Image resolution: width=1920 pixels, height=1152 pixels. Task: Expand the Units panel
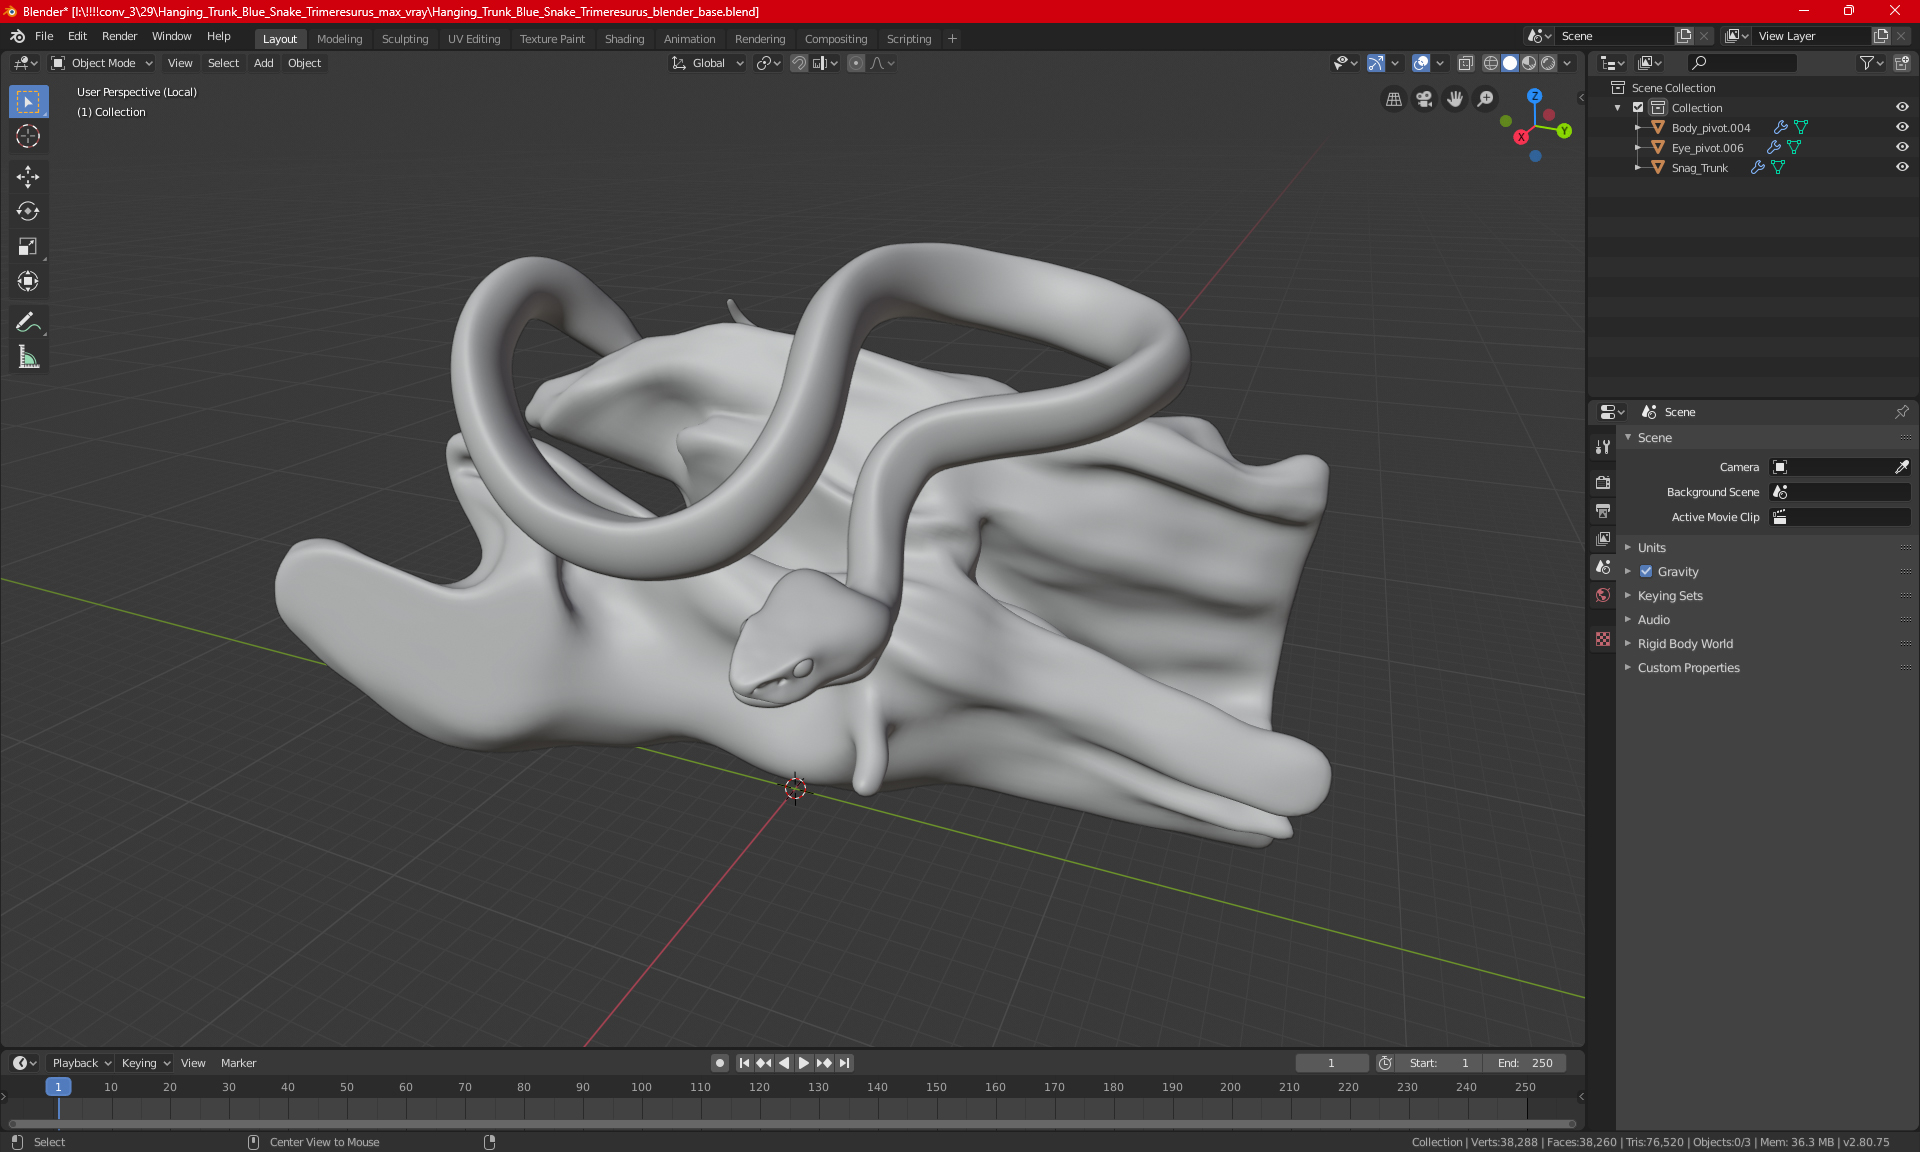point(1651,548)
